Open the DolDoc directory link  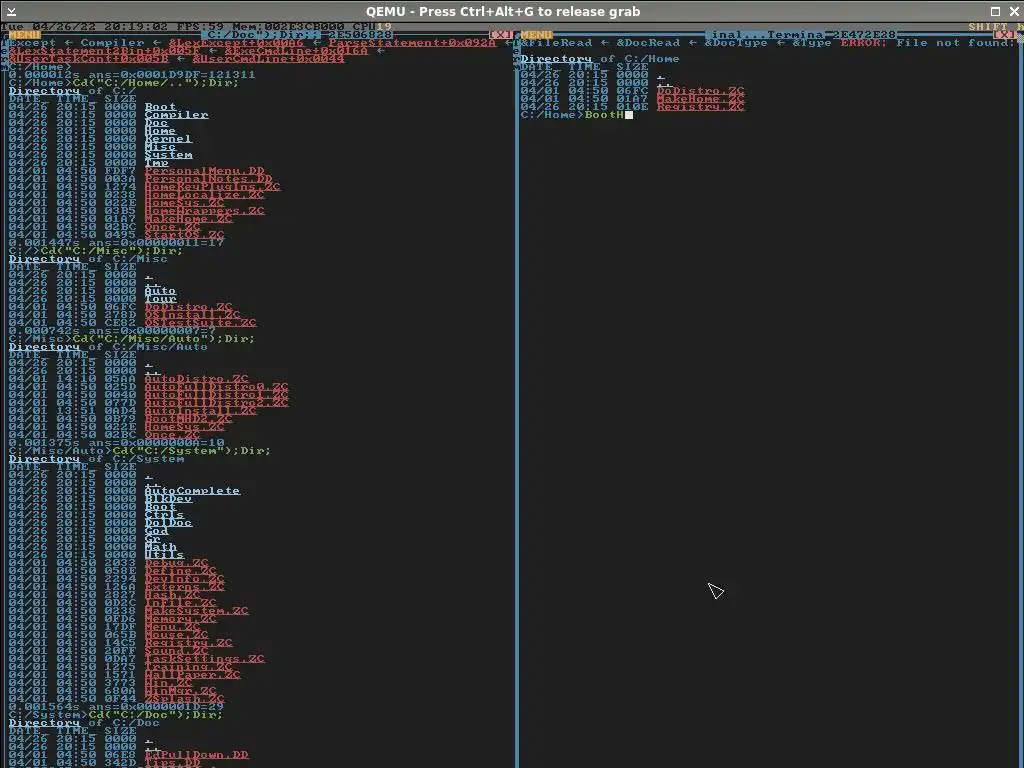(x=168, y=523)
